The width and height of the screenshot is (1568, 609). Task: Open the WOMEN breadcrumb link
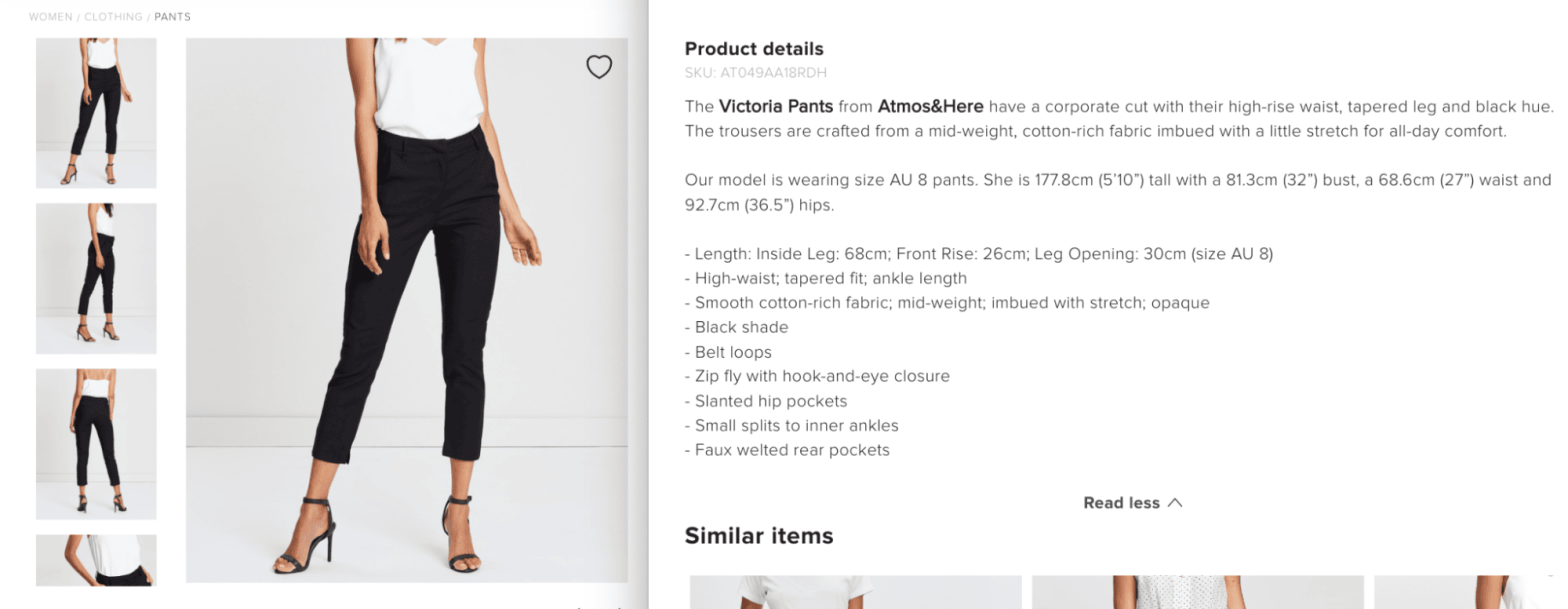(x=51, y=16)
